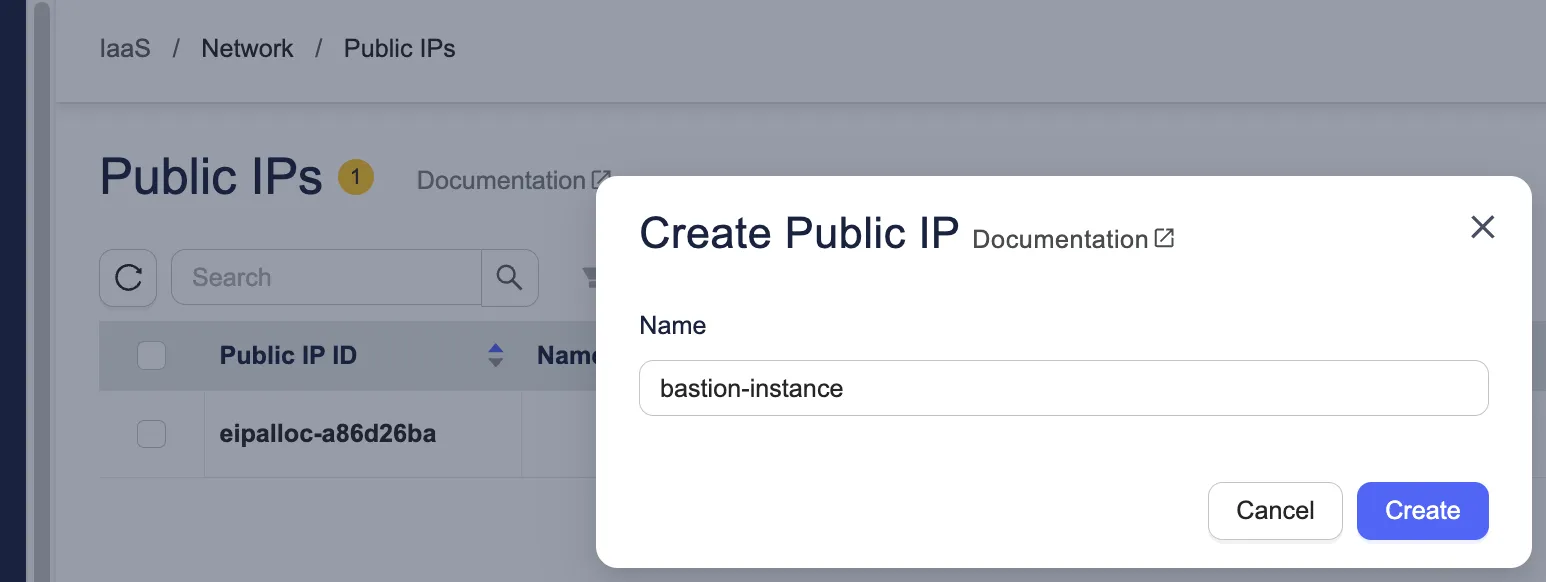The image size is (1546, 582).
Task: Click the Public IP ID column header
Action: (288, 355)
